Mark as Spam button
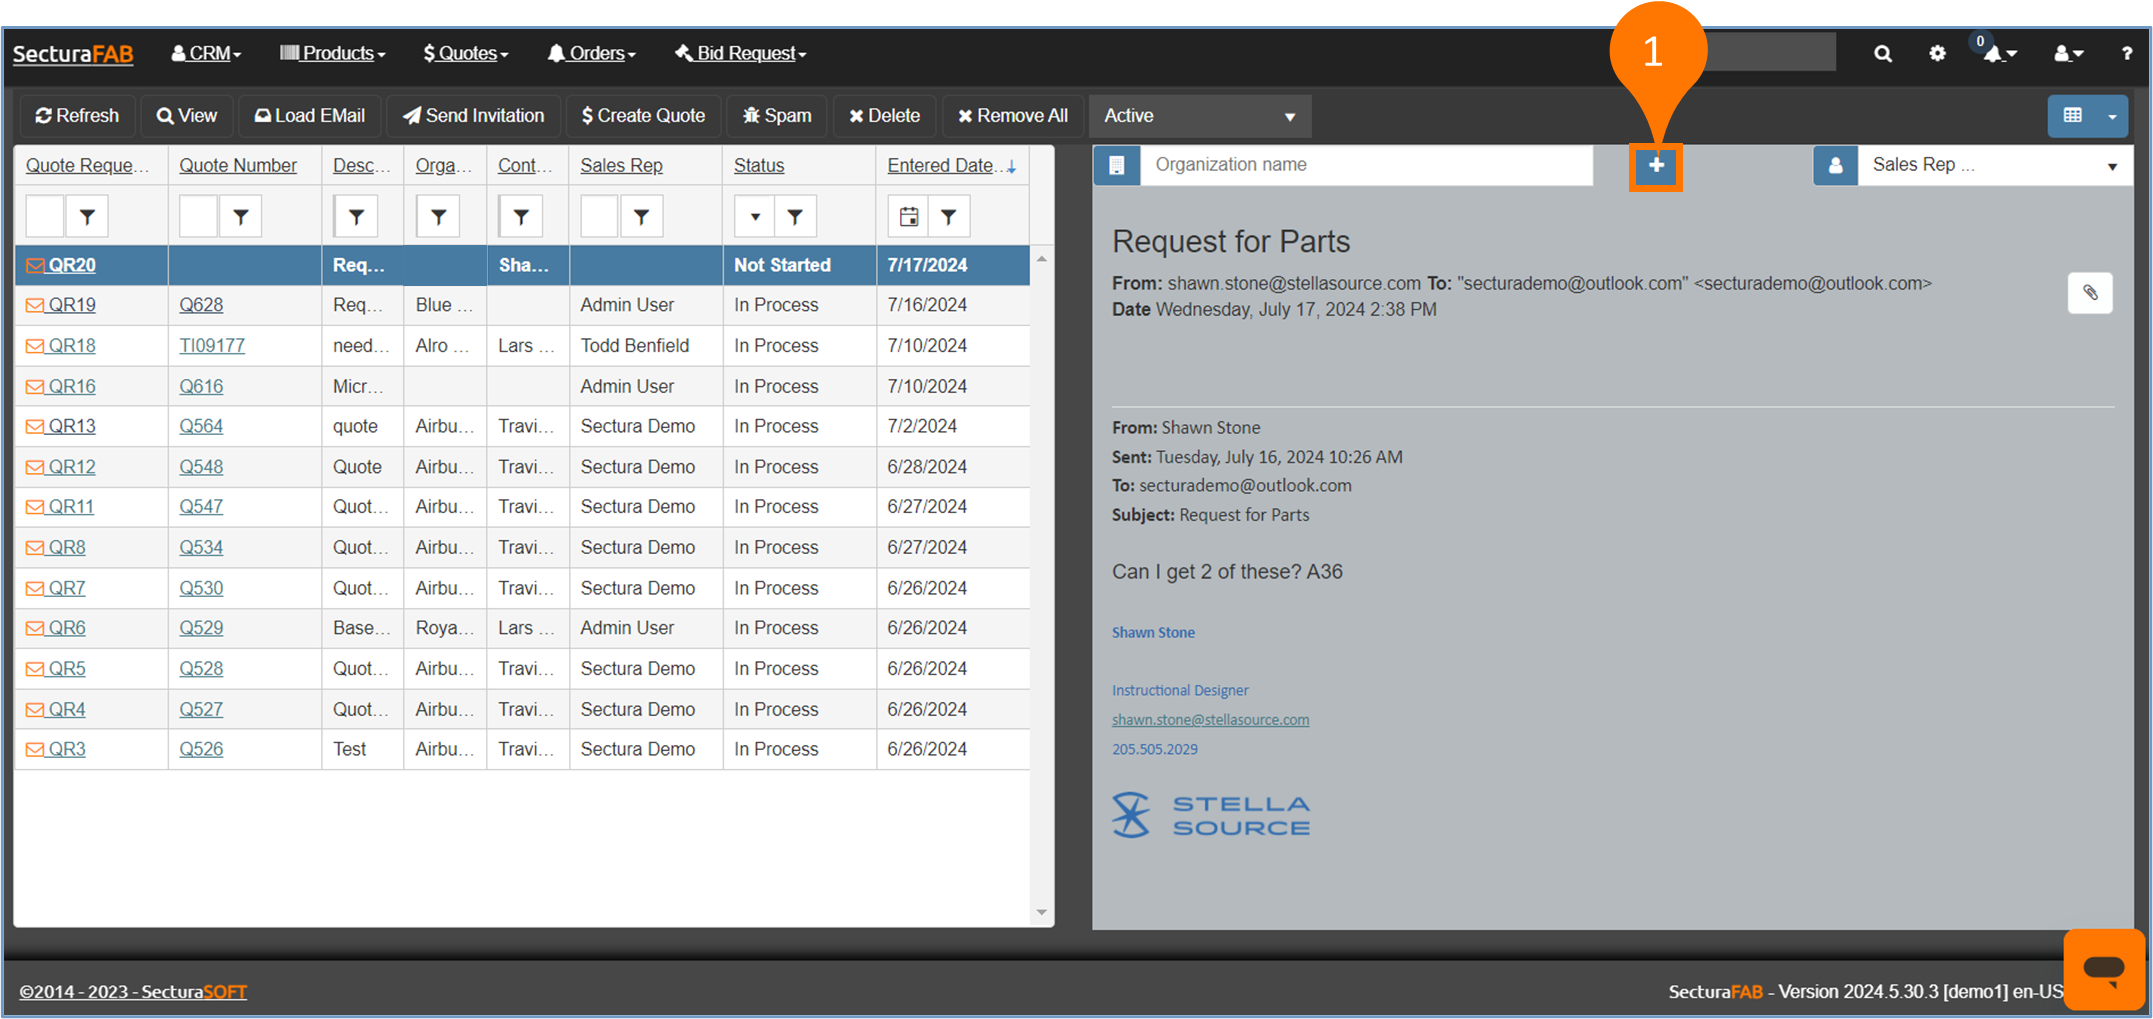2153x1019 pixels. (x=777, y=116)
